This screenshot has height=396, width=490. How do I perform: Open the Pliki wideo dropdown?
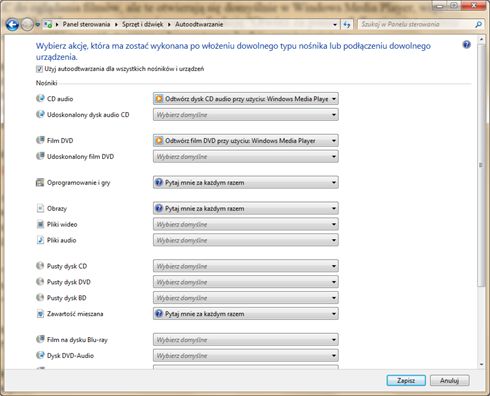coord(246,224)
